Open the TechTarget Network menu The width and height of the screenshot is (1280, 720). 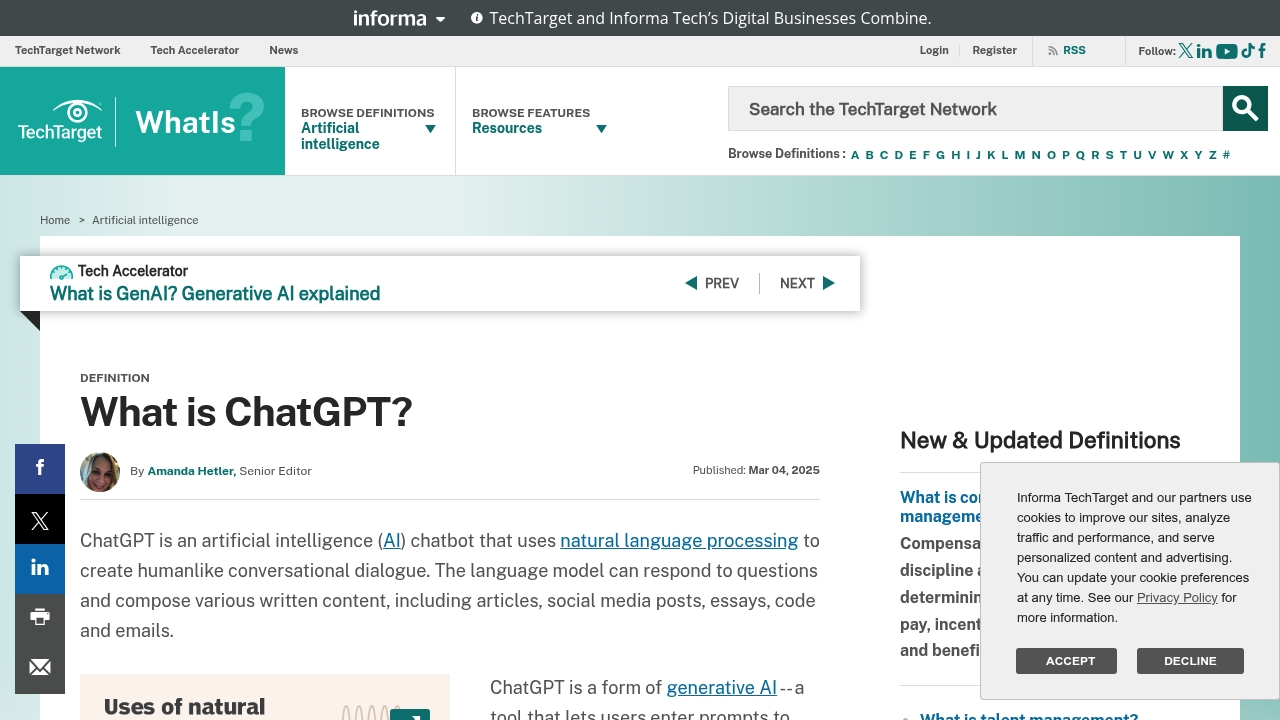pyautogui.click(x=67, y=50)
